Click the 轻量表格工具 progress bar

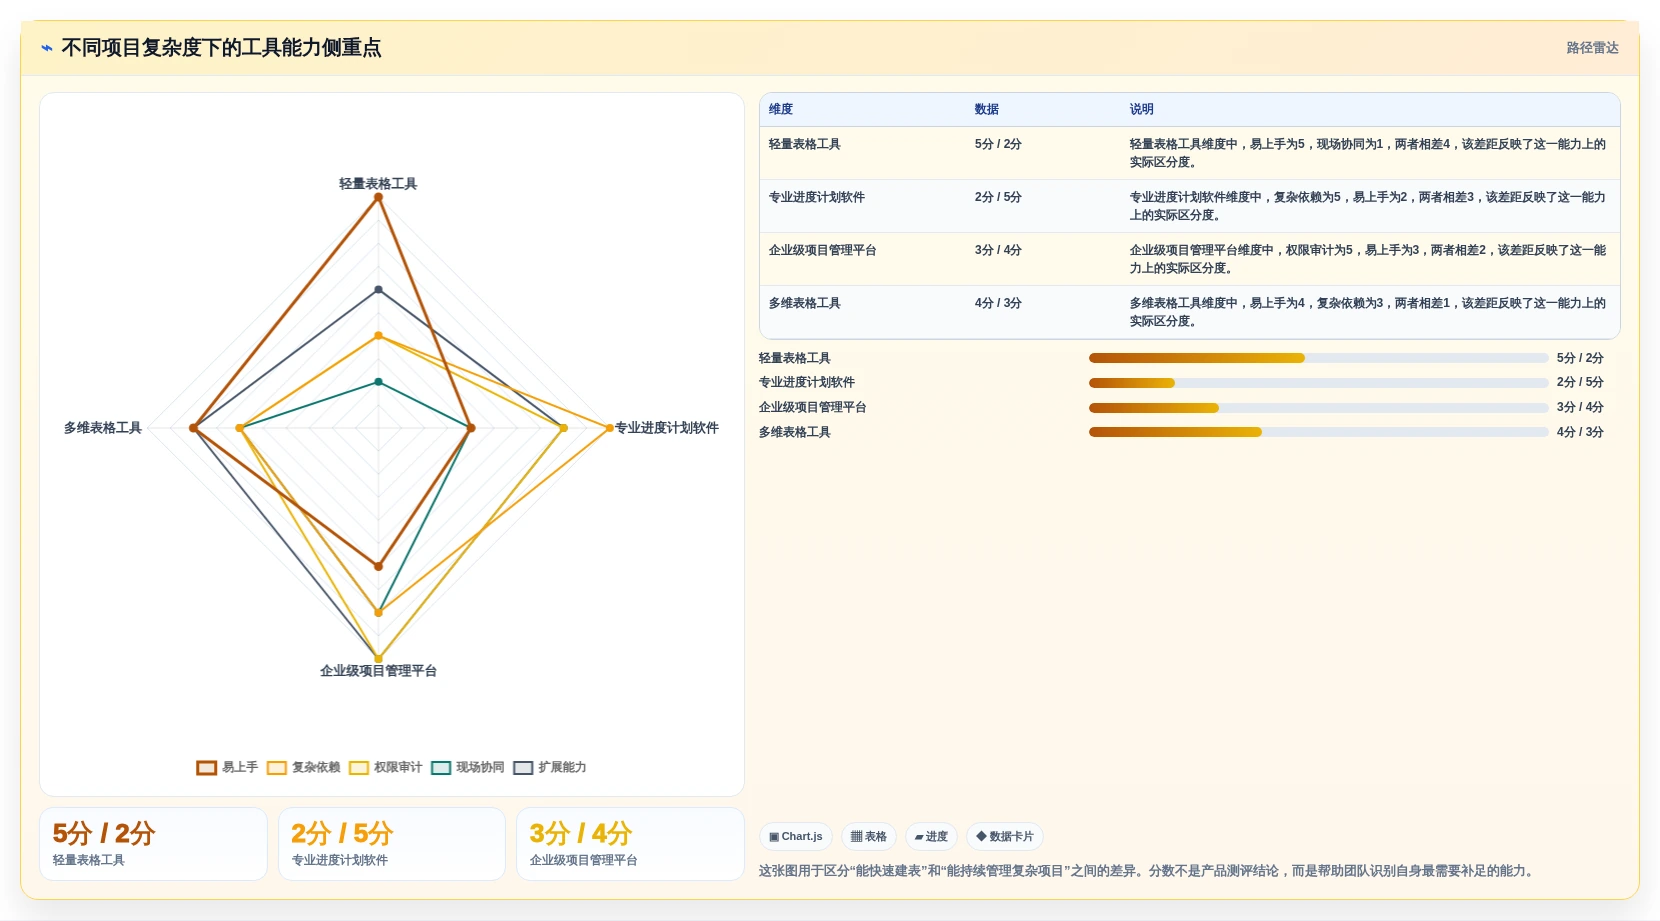click(1318, 358)
